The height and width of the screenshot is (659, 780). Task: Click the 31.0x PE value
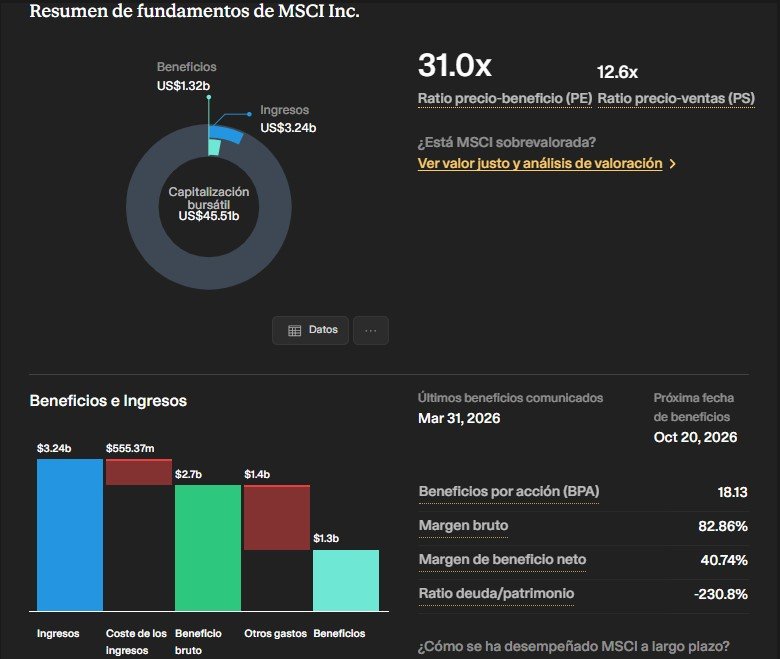[455, 65]
